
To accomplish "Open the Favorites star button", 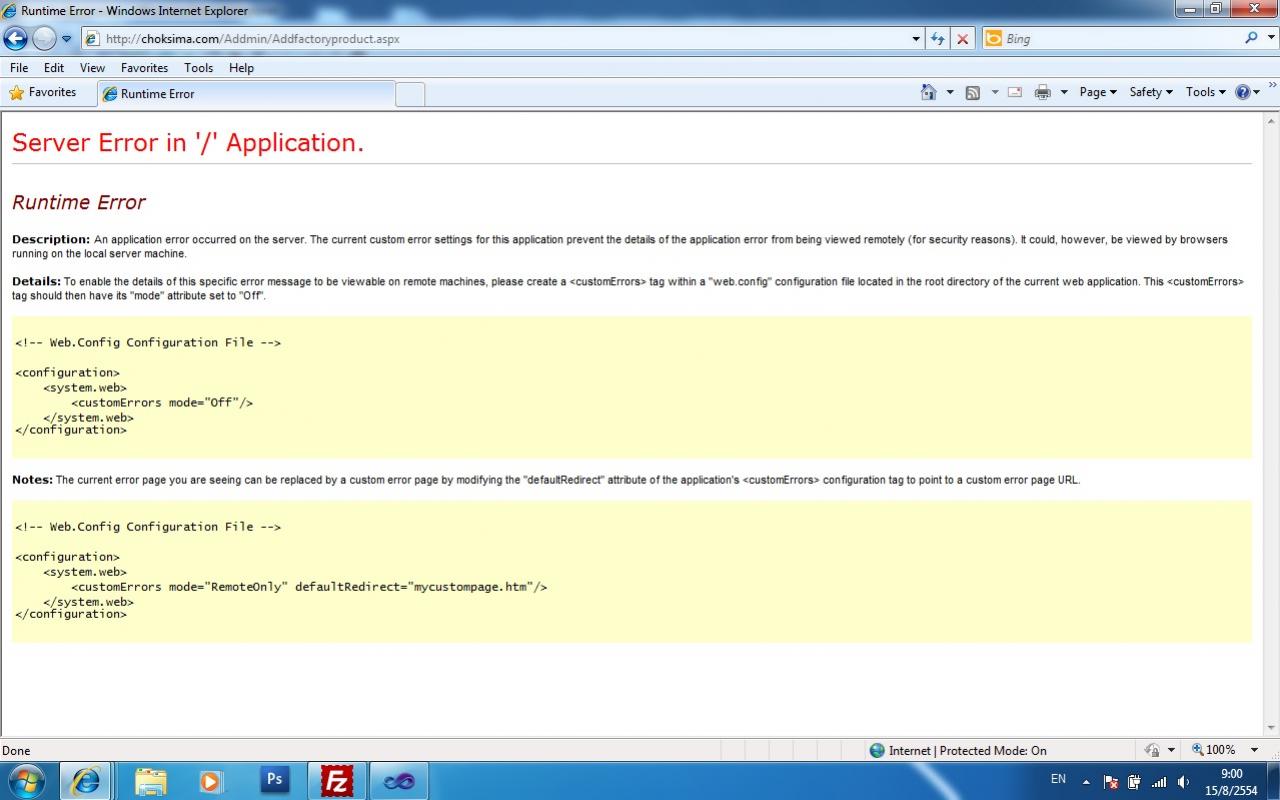I will [43, 92].
